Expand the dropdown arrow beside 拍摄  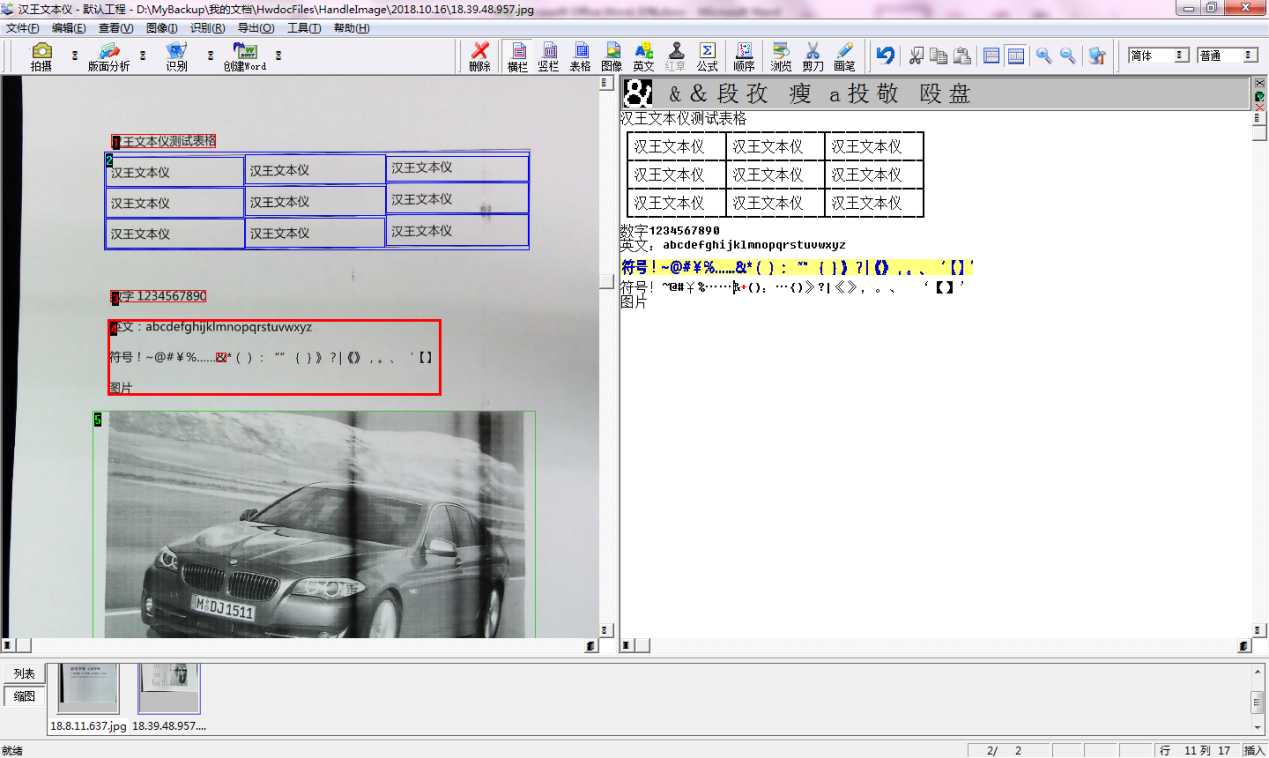click(x=74, y=56)
